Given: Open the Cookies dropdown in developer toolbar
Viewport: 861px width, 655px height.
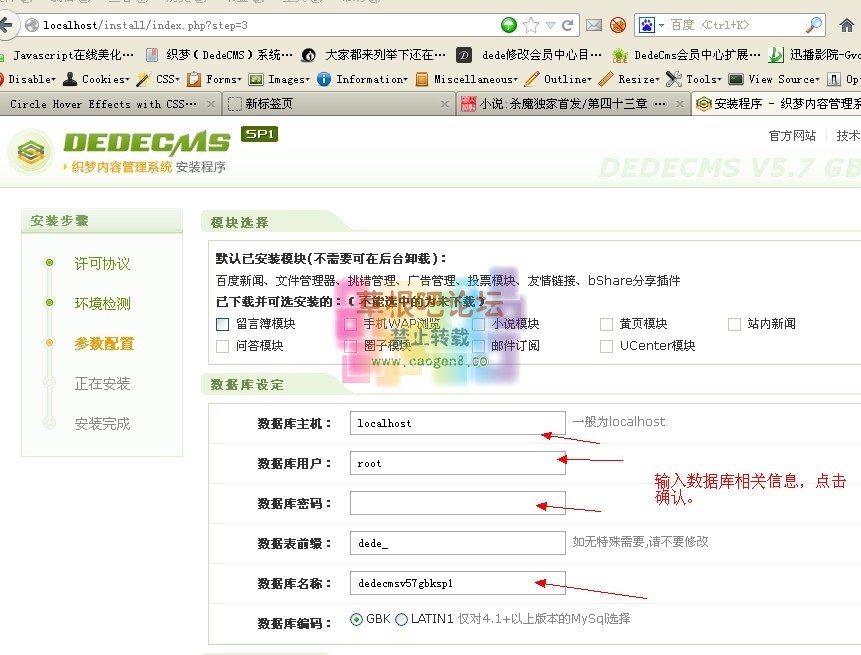Looking at the screenshot, I should [96, 79].
